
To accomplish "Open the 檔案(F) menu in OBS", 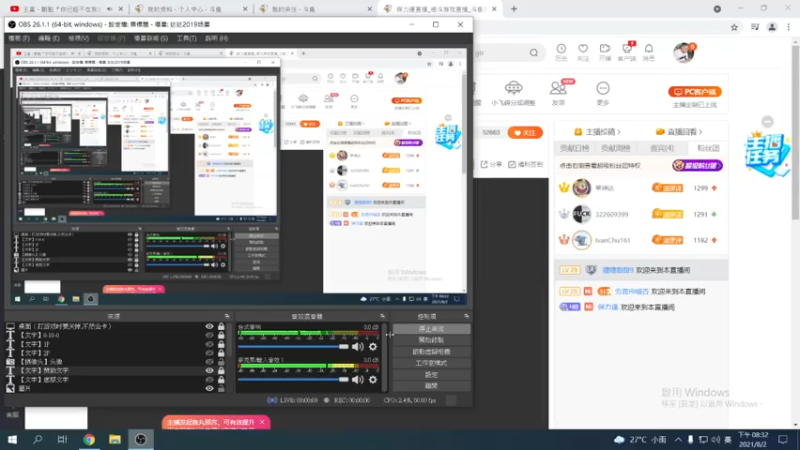I will [19, 38].
